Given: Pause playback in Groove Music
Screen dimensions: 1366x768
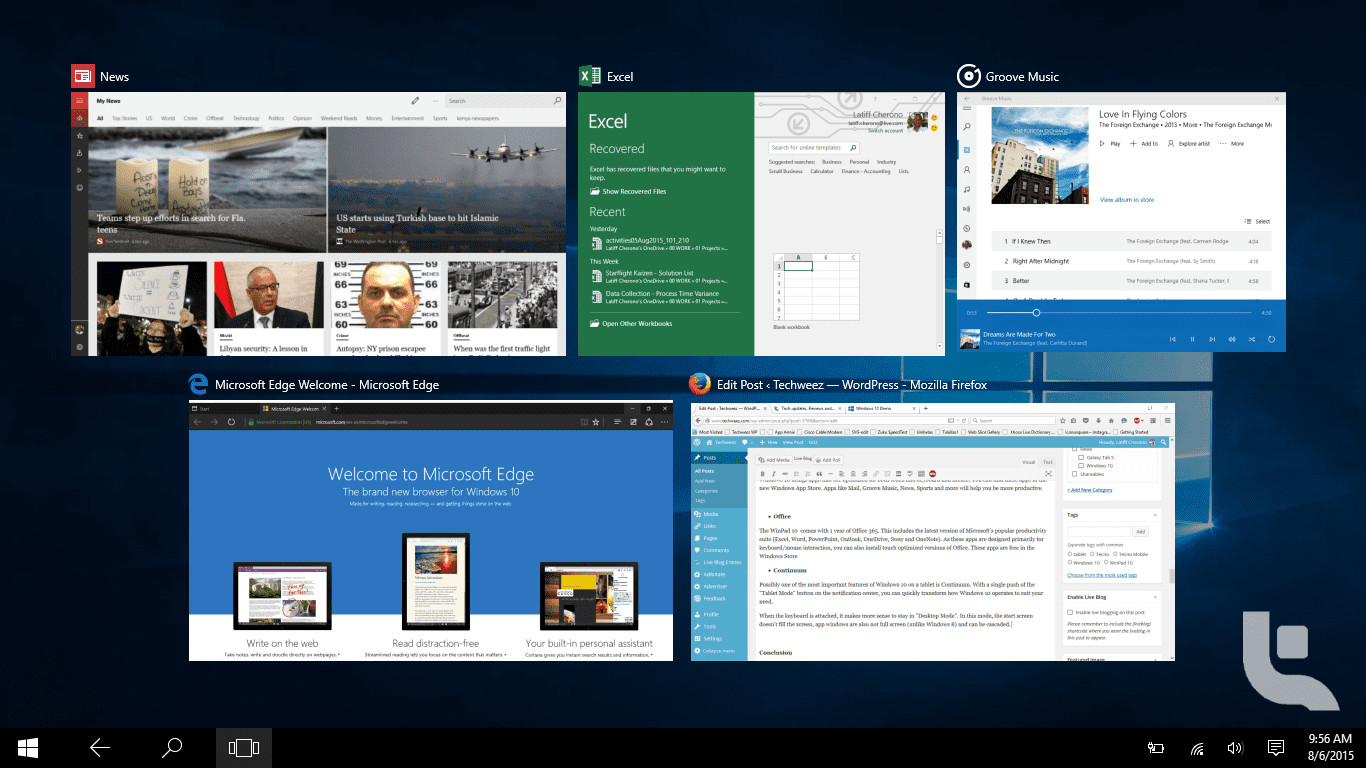Looking at the screenshot, I should 1193,339.
